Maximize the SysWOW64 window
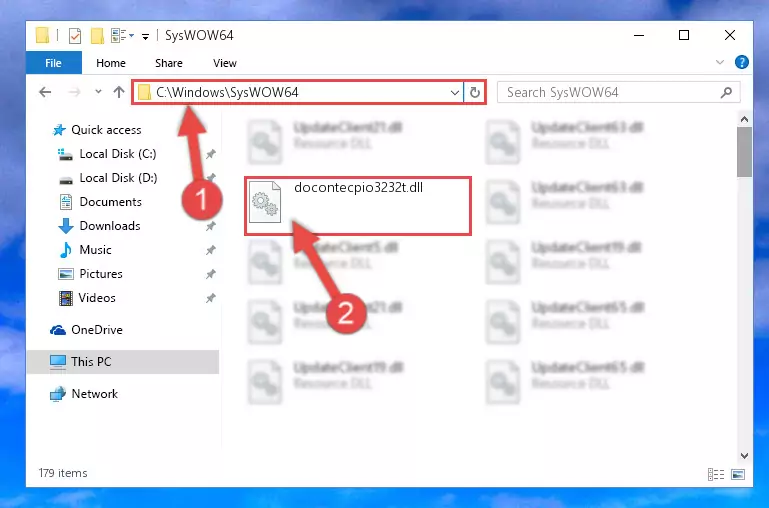The height and width of the screenshot is (508, 769). 684,35
